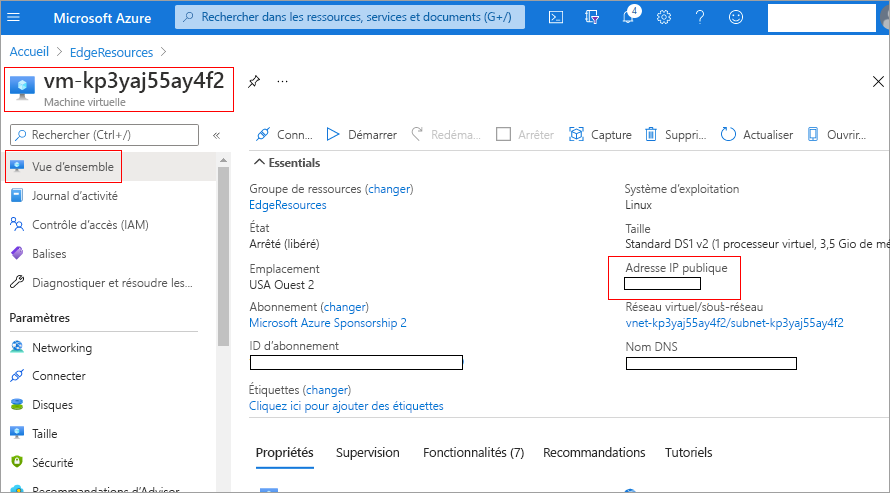The image size is (890, 493).
Task: Refresh with Actualiser
Action: click(x=757, y=135)
